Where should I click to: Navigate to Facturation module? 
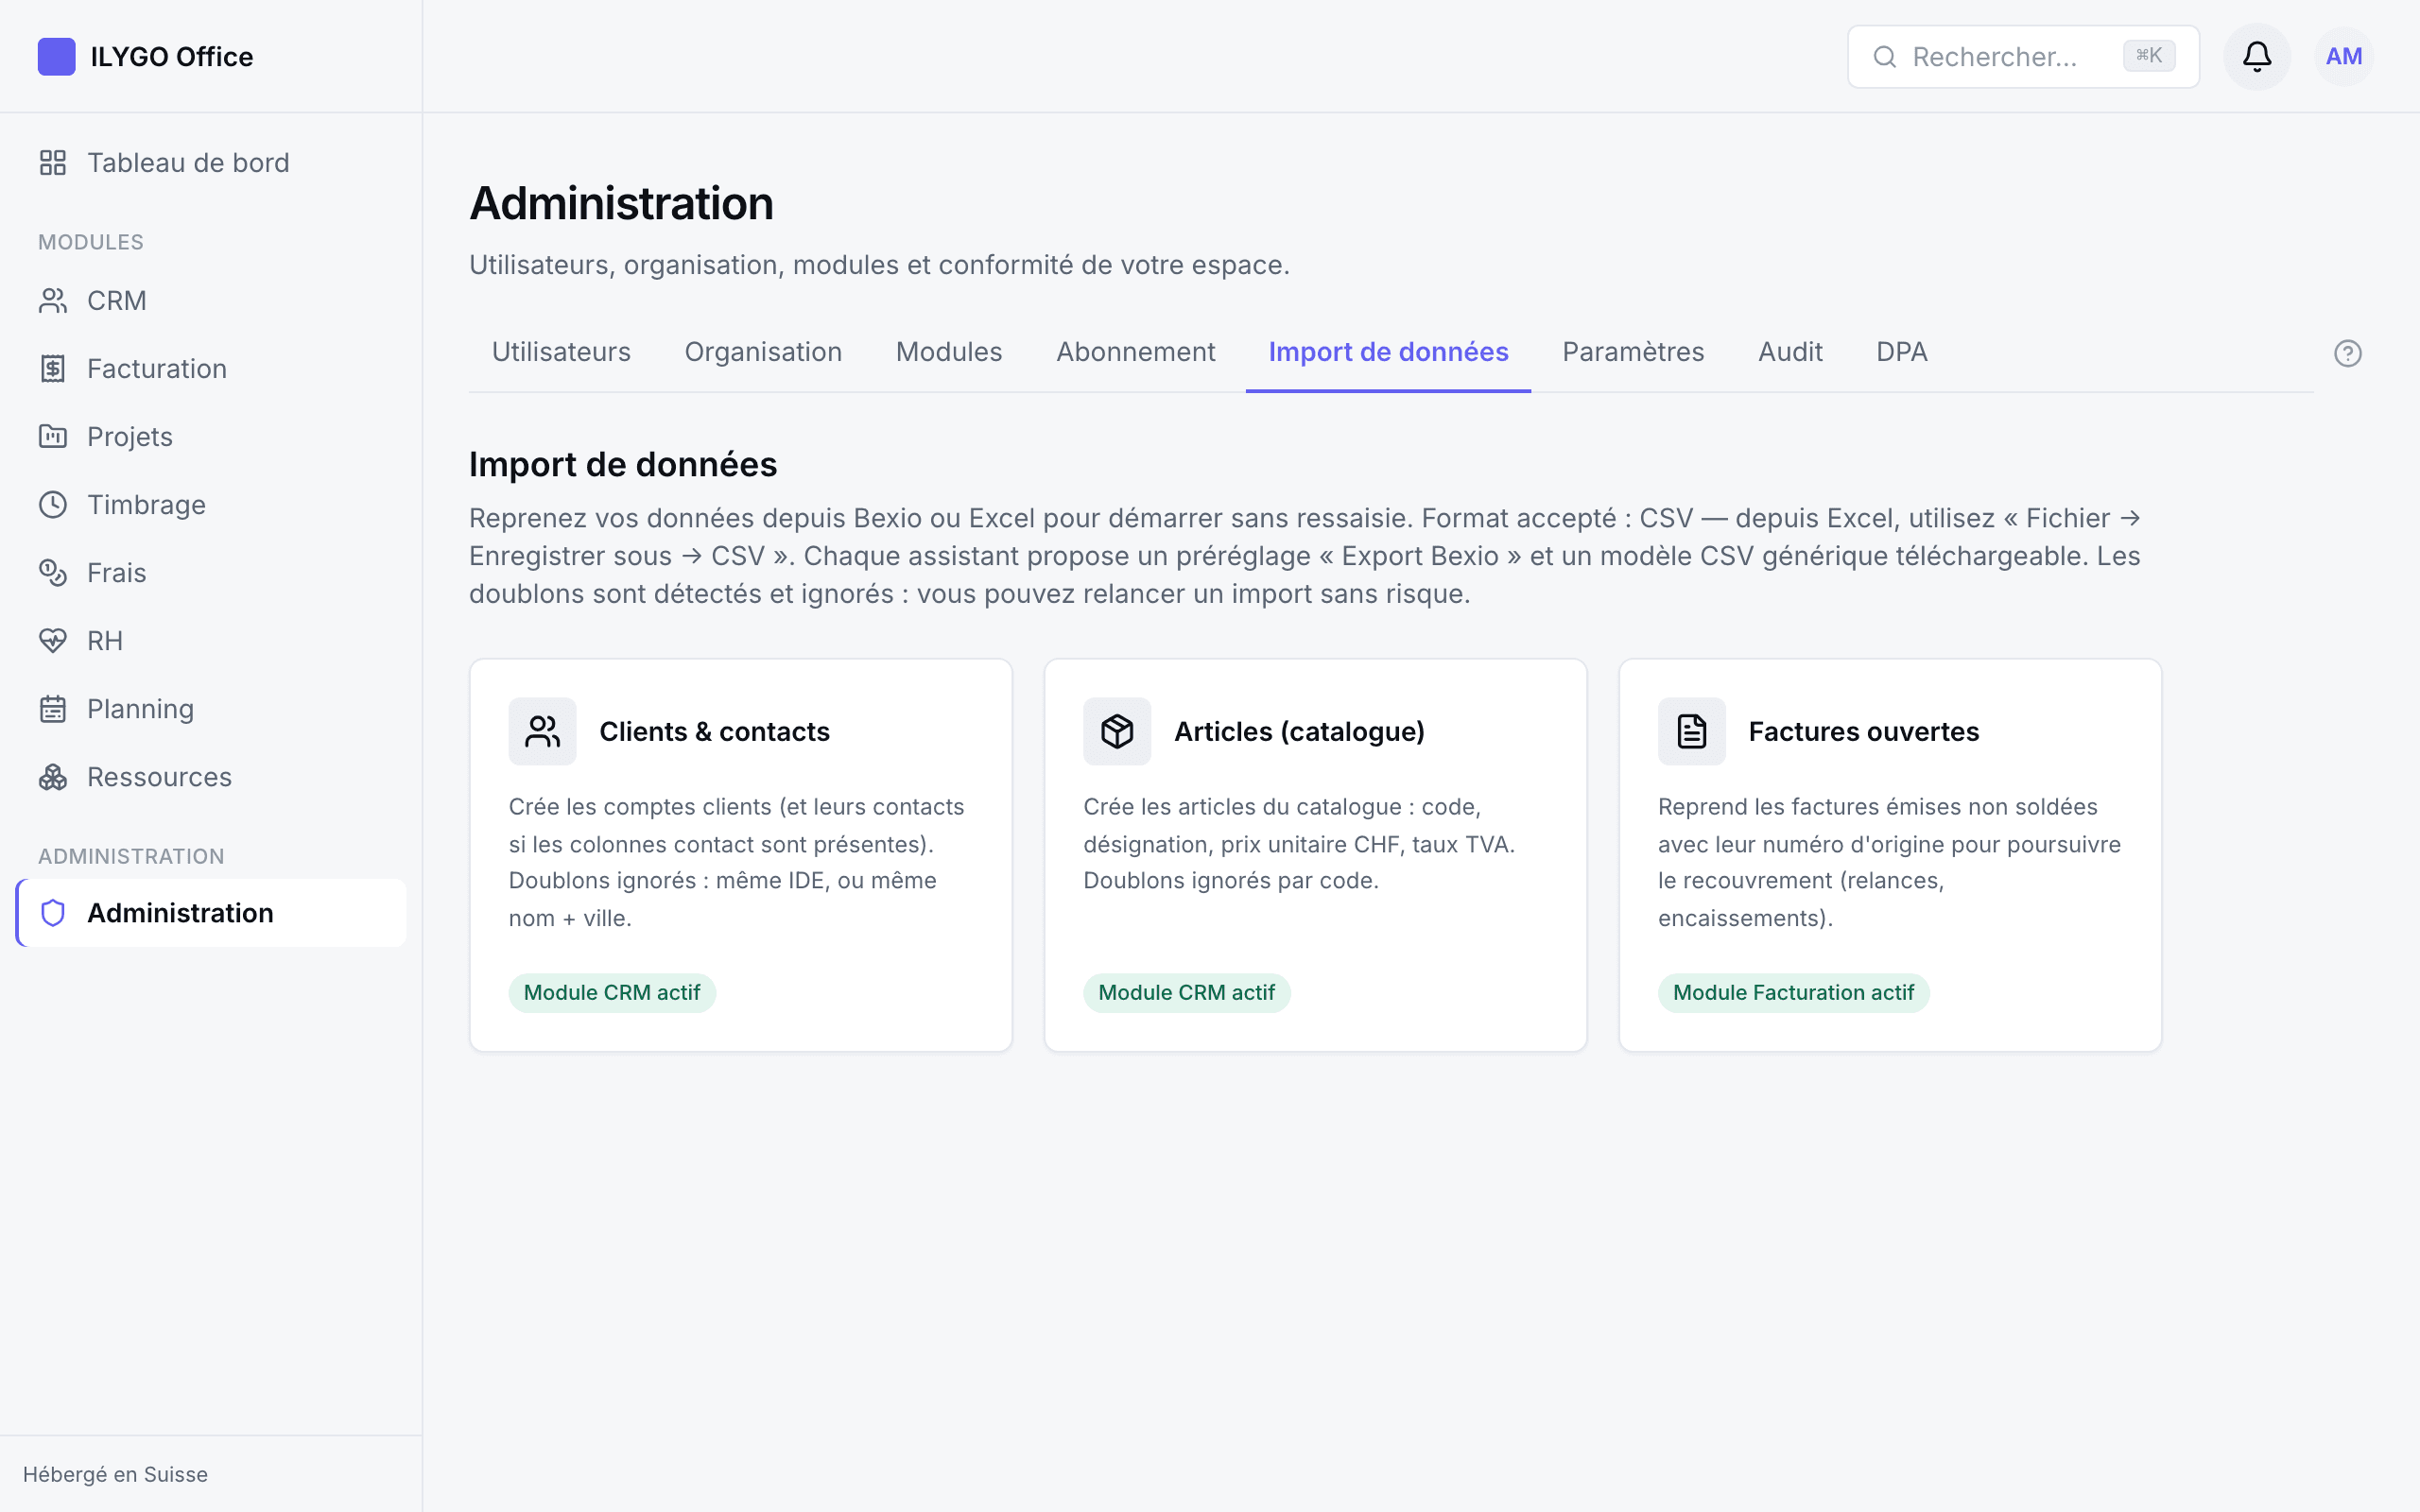coord(211,368)
